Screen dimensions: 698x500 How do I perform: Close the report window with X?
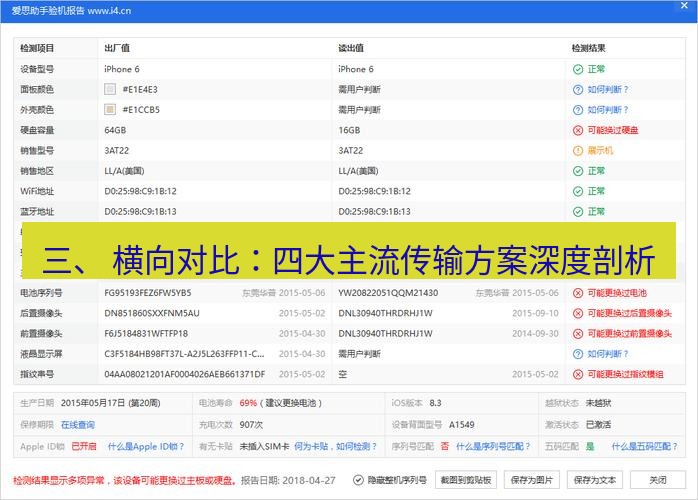(x=684, y=6)
